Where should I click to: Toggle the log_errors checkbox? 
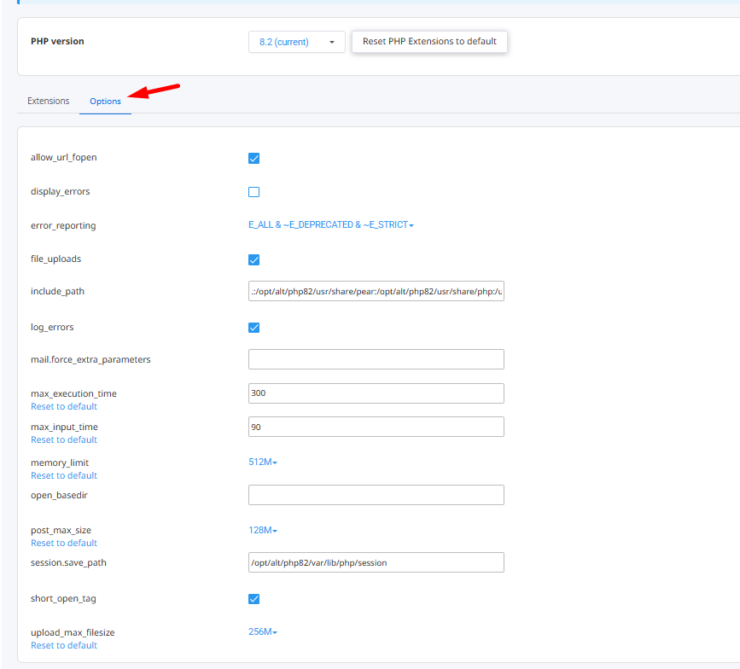[254, 327]
